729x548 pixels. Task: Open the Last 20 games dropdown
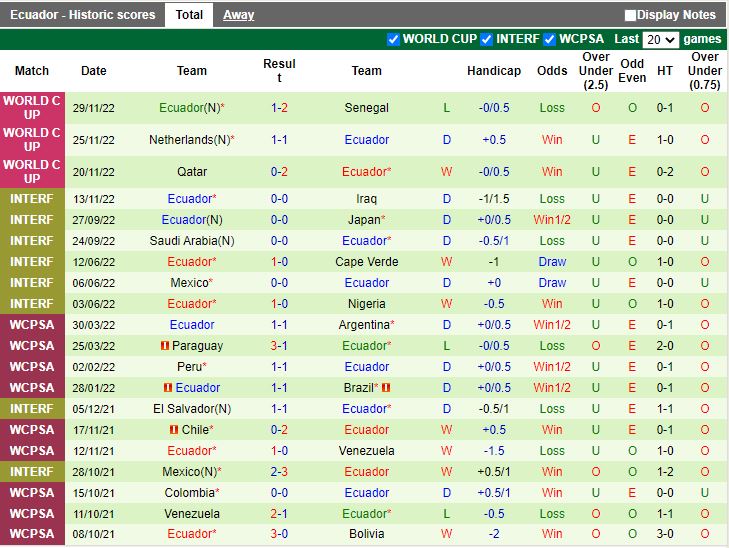pyautogui.click(x=661, y=40)
